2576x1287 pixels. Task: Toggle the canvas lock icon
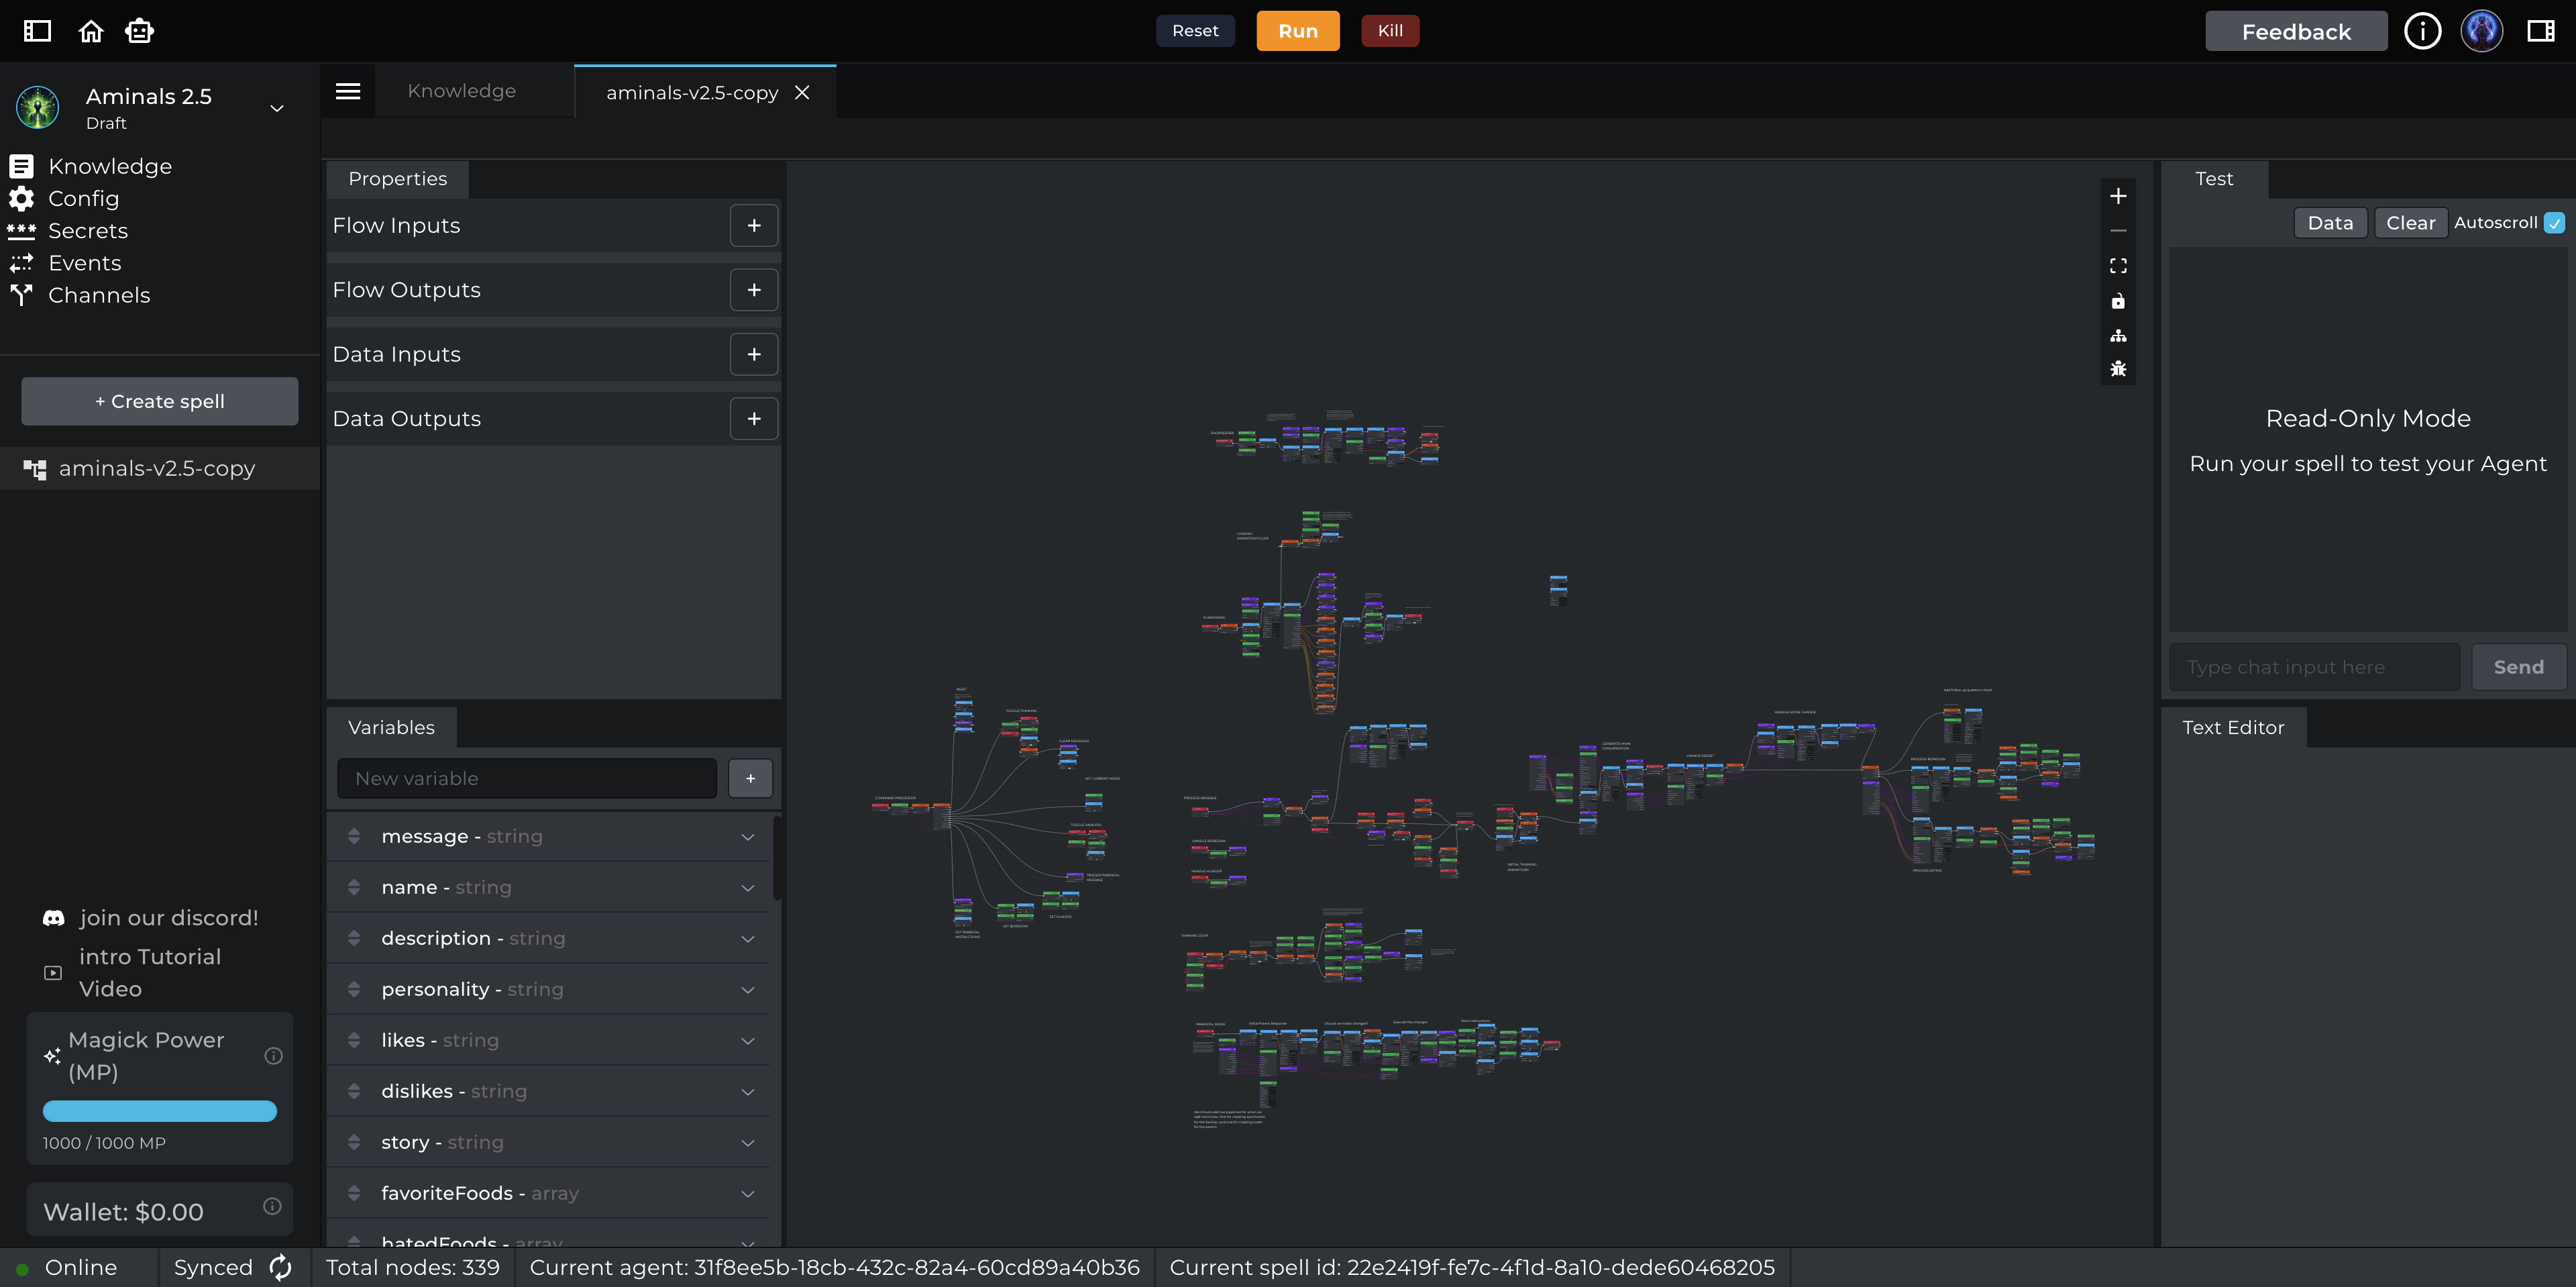pos(2118,301)
